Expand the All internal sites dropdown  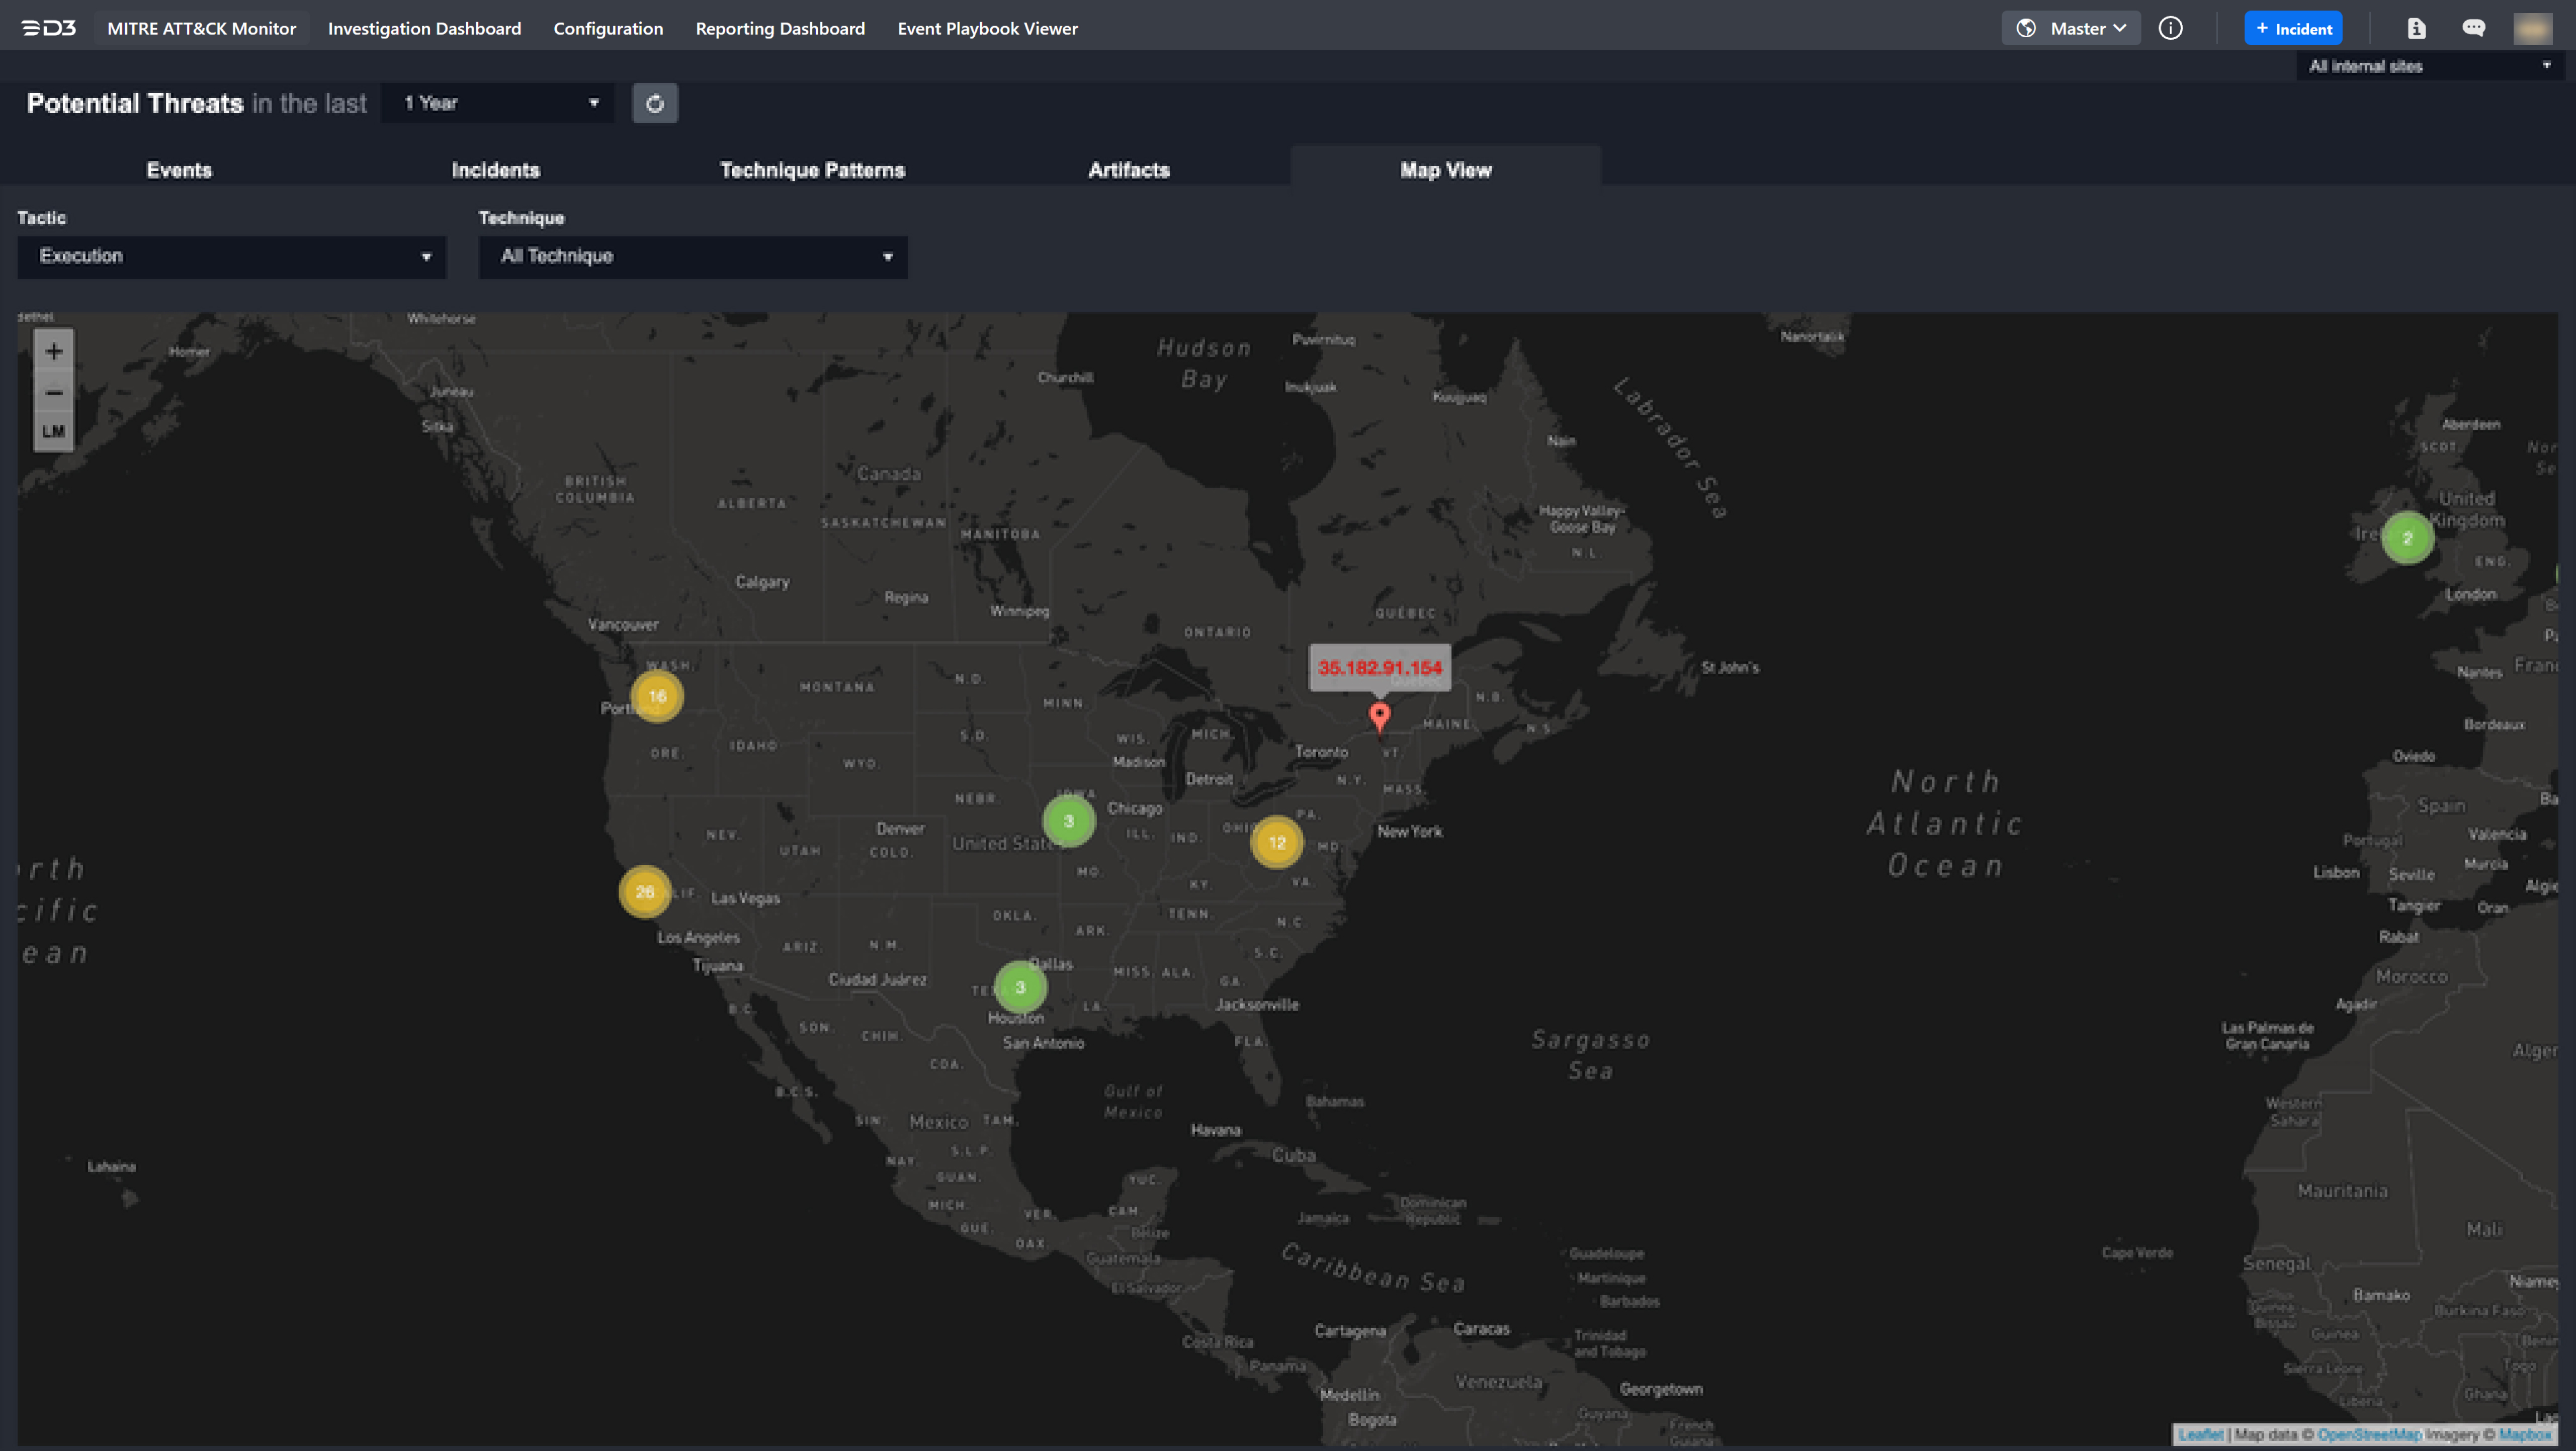coord(2428,66)
